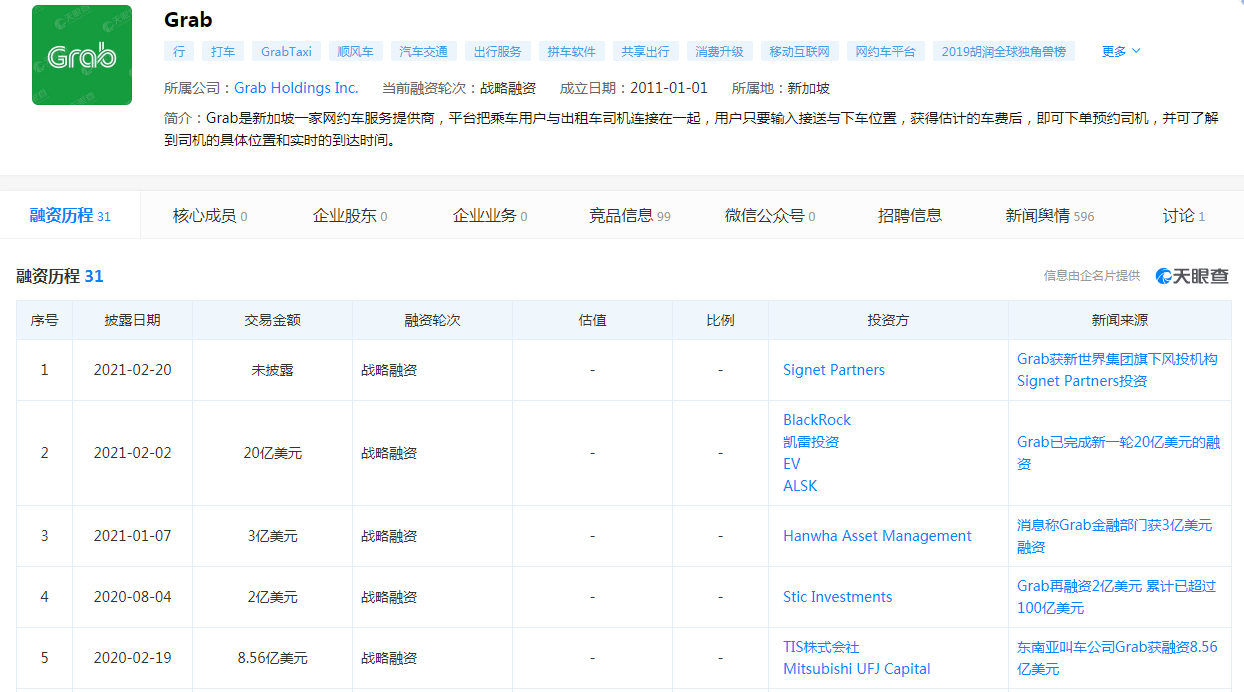Switch to the 企业股东 tab
Viewport: 1244px width, 692px height.
coord(350,215)
